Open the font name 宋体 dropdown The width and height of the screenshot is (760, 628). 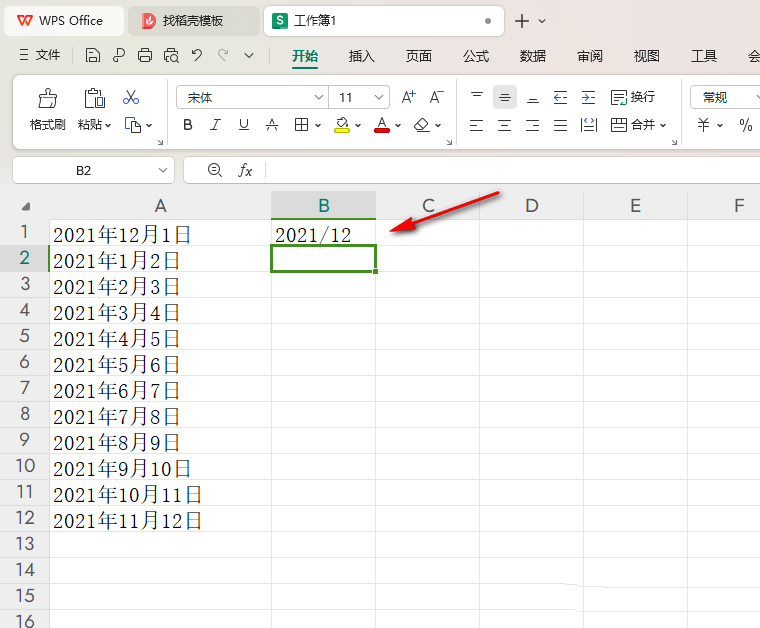coord(318,97)
